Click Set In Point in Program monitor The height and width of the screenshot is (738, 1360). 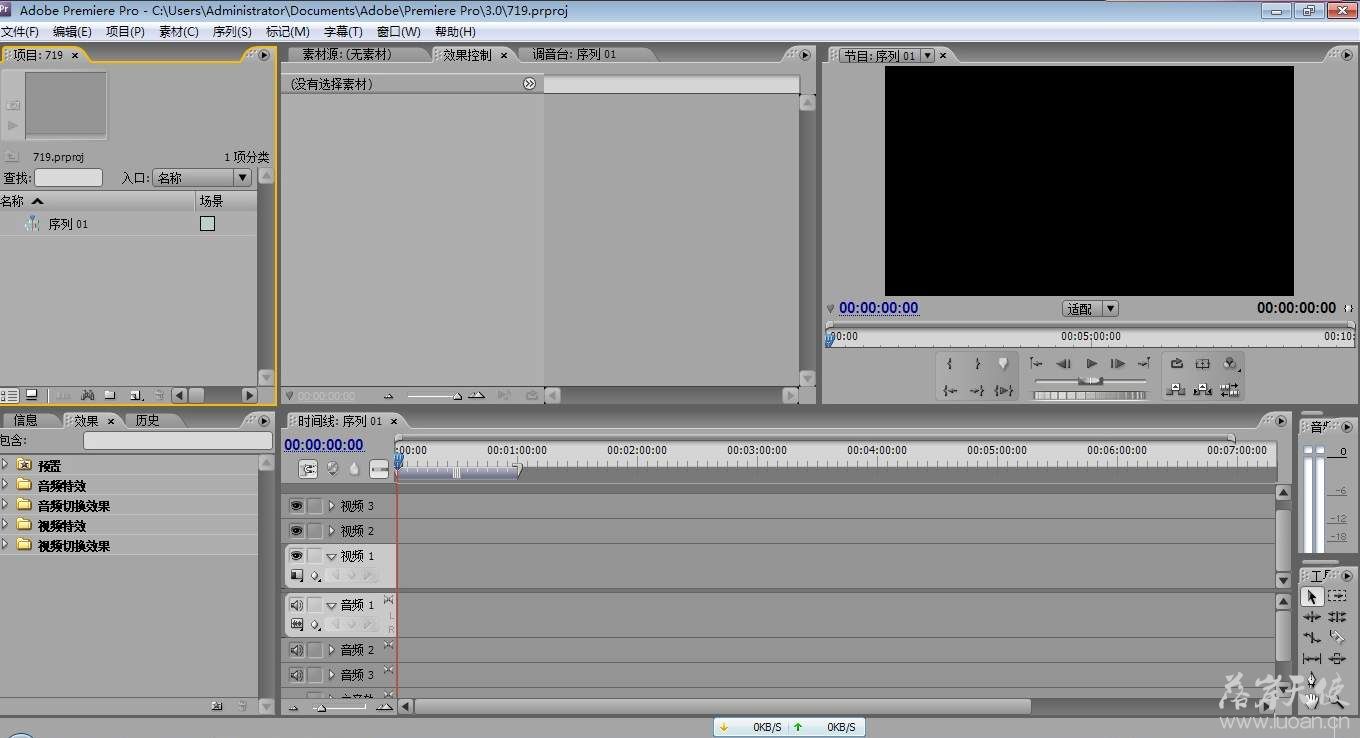point(950,364)
